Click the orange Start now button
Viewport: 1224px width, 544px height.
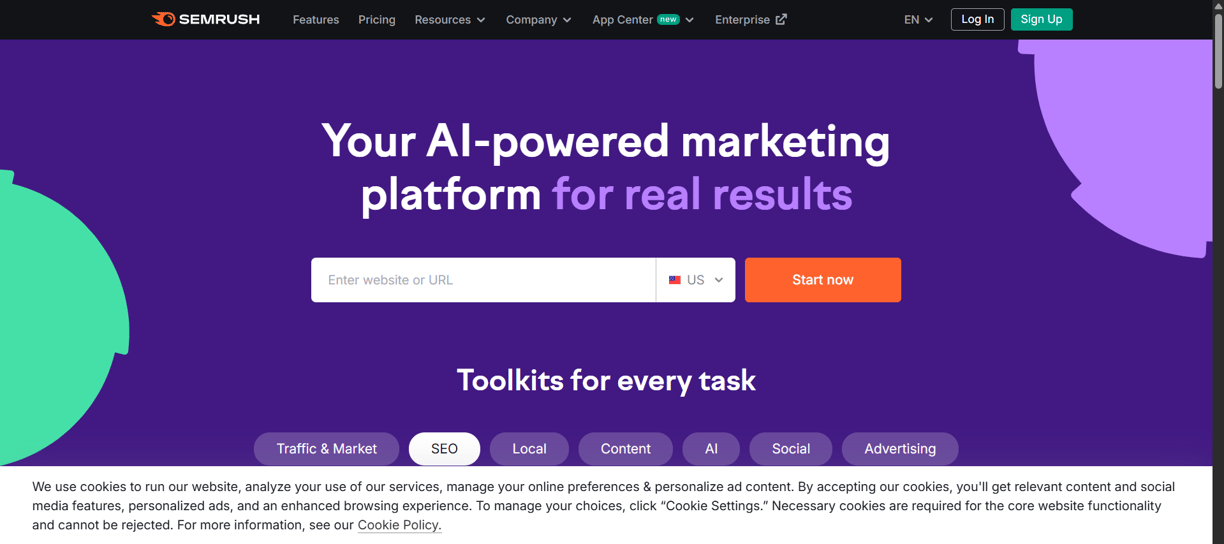(x=823, y=280)
